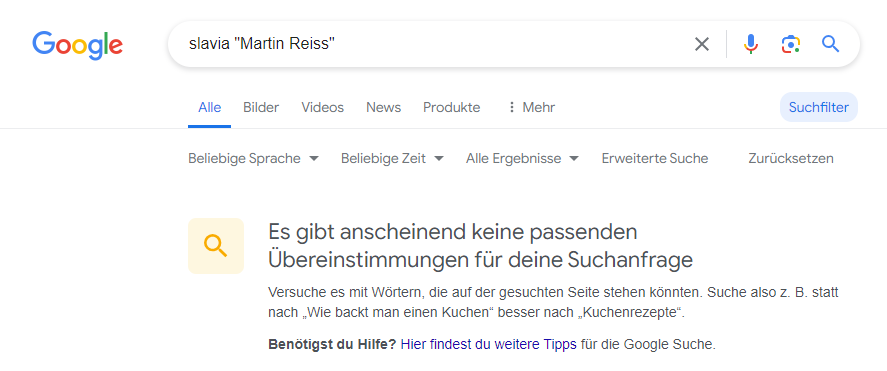Open the News tab
Viewport: 887px width, 371px height.
tap(384, 107)
